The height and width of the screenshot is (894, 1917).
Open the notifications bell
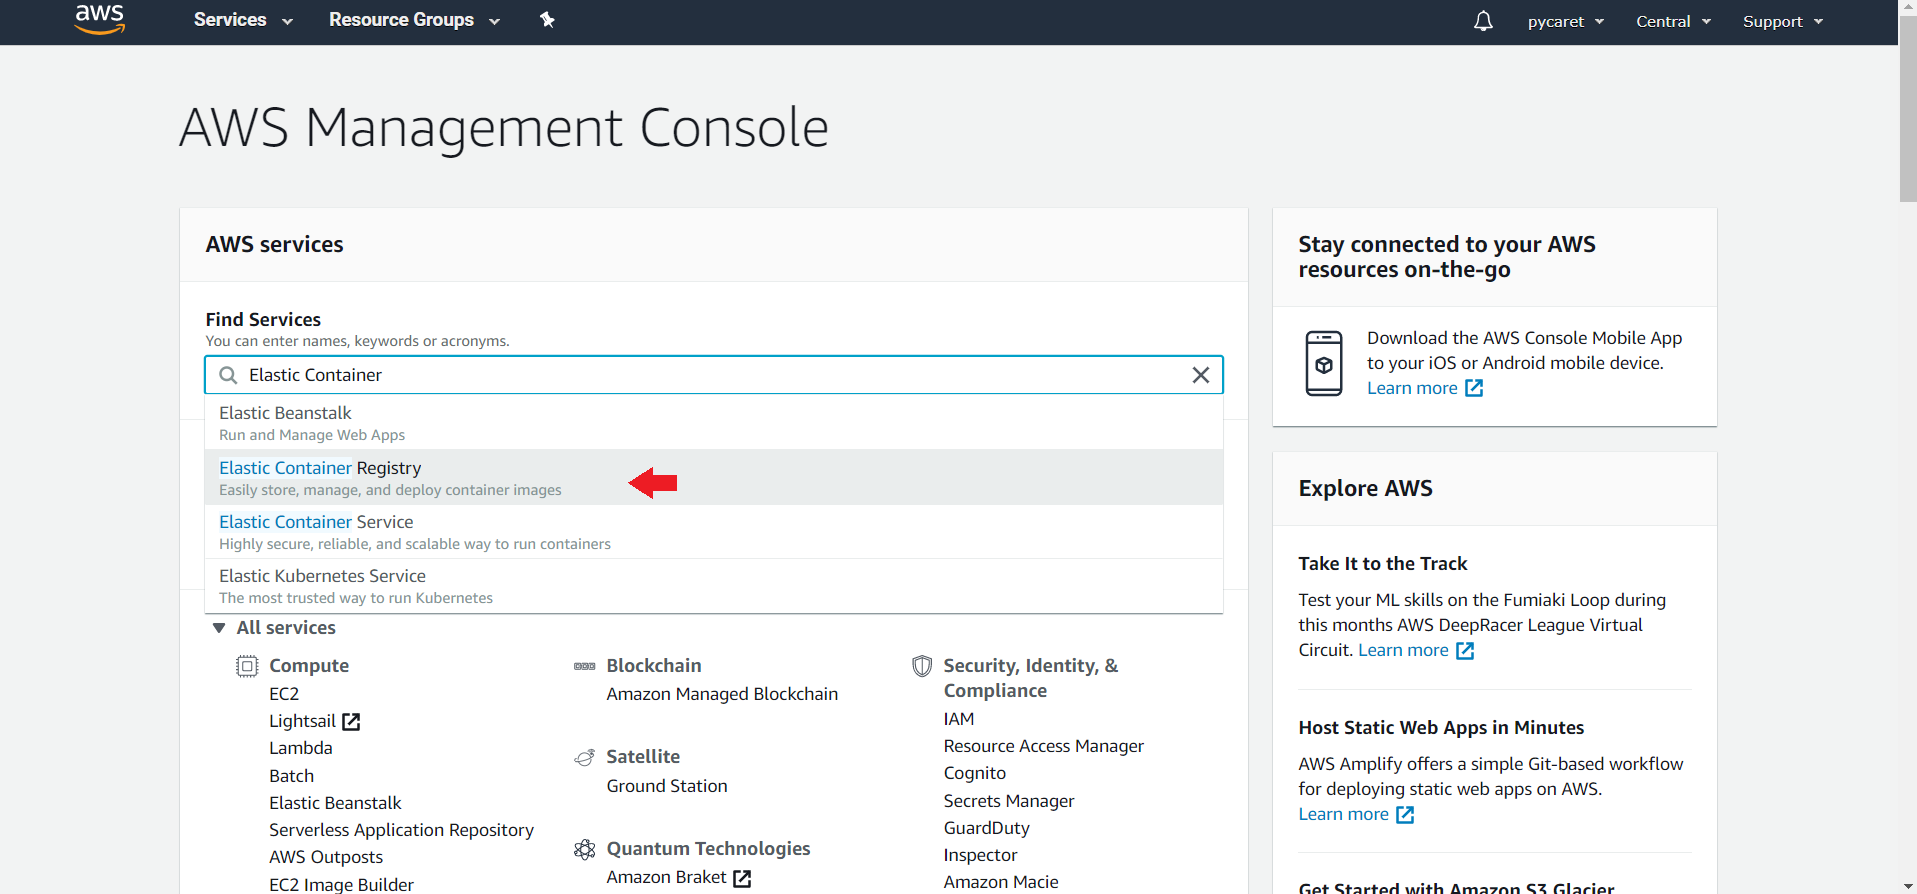tap(1483, 21)
